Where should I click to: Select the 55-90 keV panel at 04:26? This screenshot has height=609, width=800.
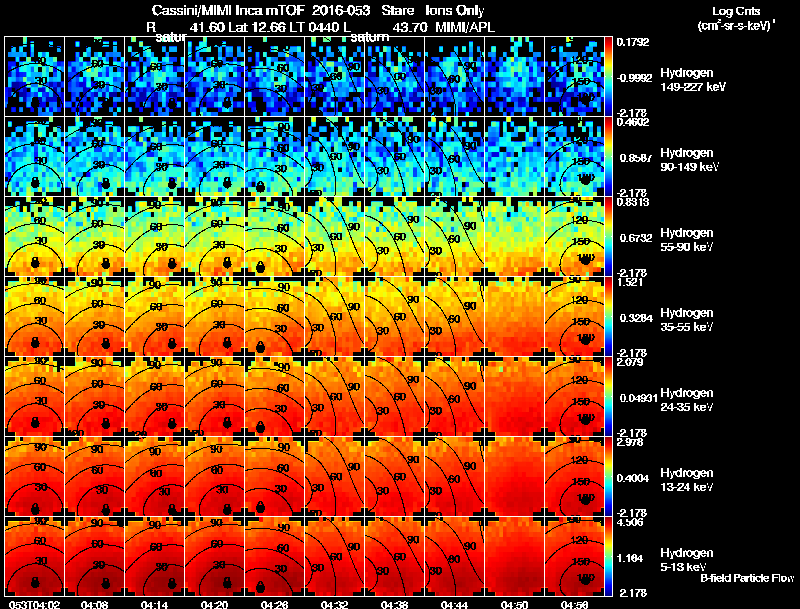(274, 236)
